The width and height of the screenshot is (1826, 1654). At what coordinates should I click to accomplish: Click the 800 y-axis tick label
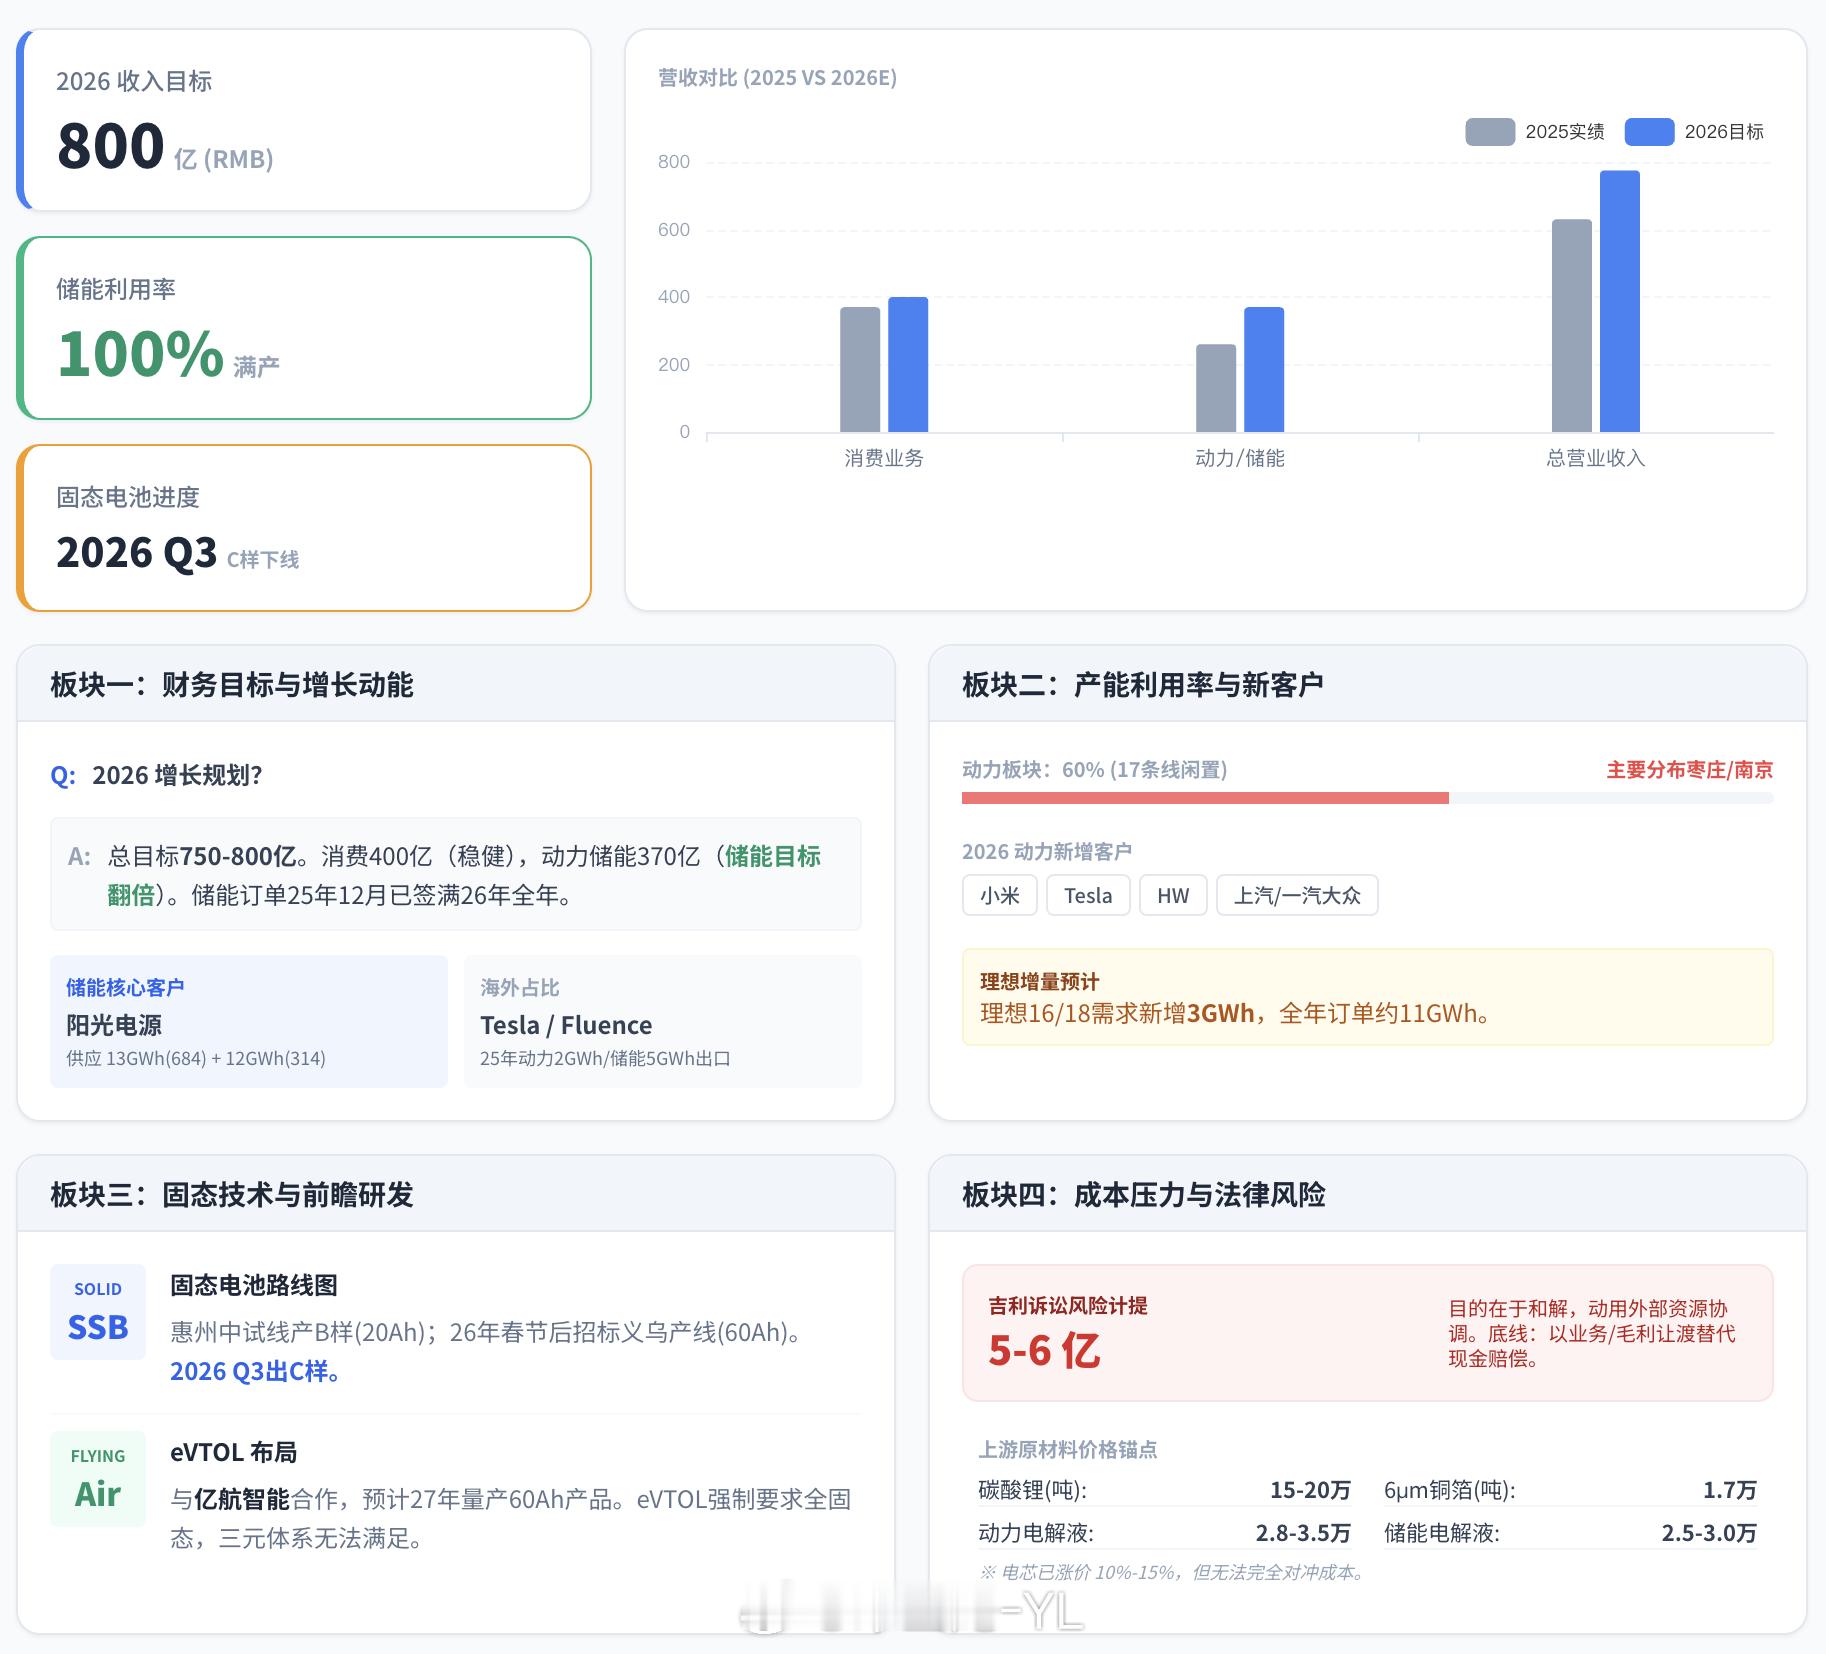tap(674, 162)
